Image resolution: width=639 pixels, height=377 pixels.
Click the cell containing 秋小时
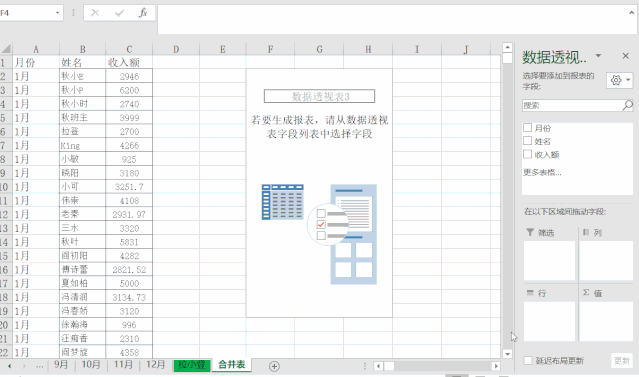coord(83,104)
